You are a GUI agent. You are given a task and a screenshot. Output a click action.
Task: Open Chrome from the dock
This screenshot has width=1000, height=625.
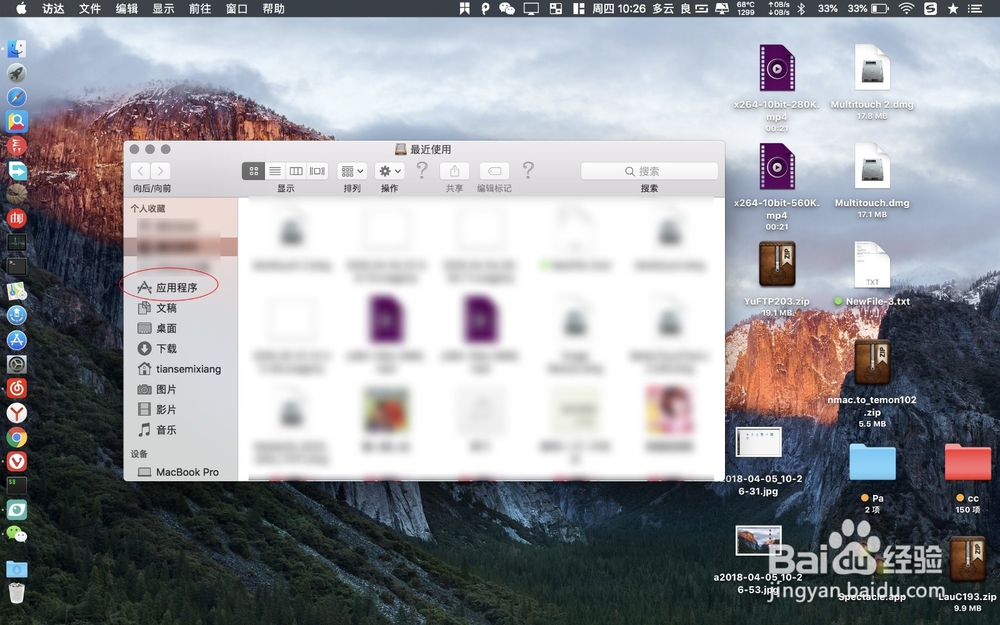pyautogui.click(x=17, y=437)
